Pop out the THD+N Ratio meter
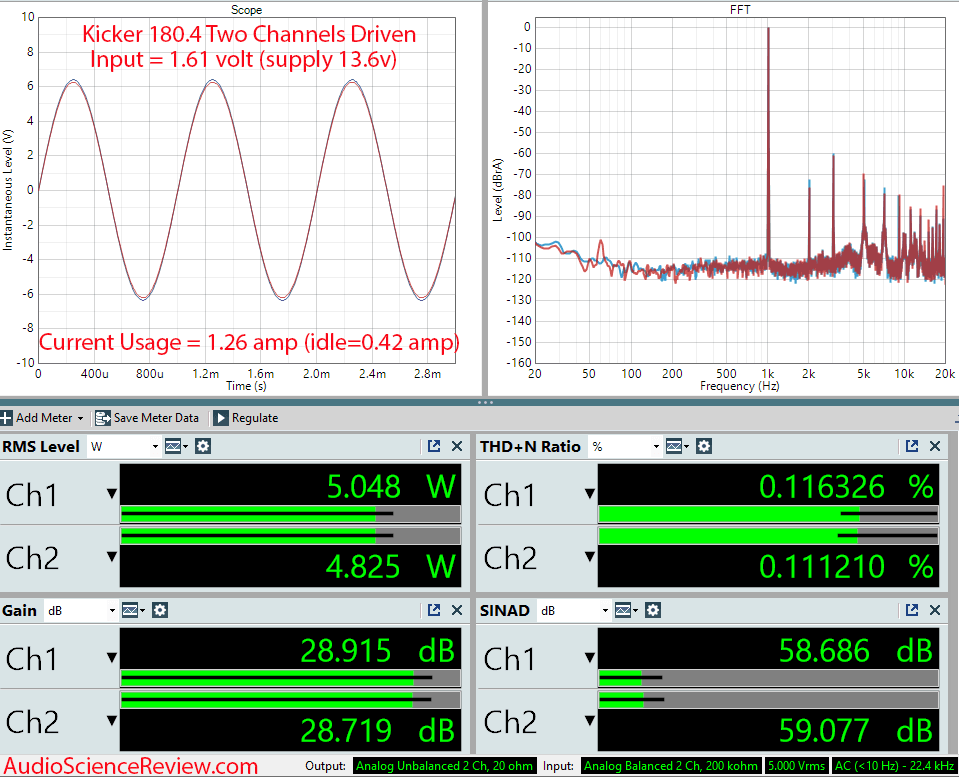This screenshot has height=777, width=959. 912,446
